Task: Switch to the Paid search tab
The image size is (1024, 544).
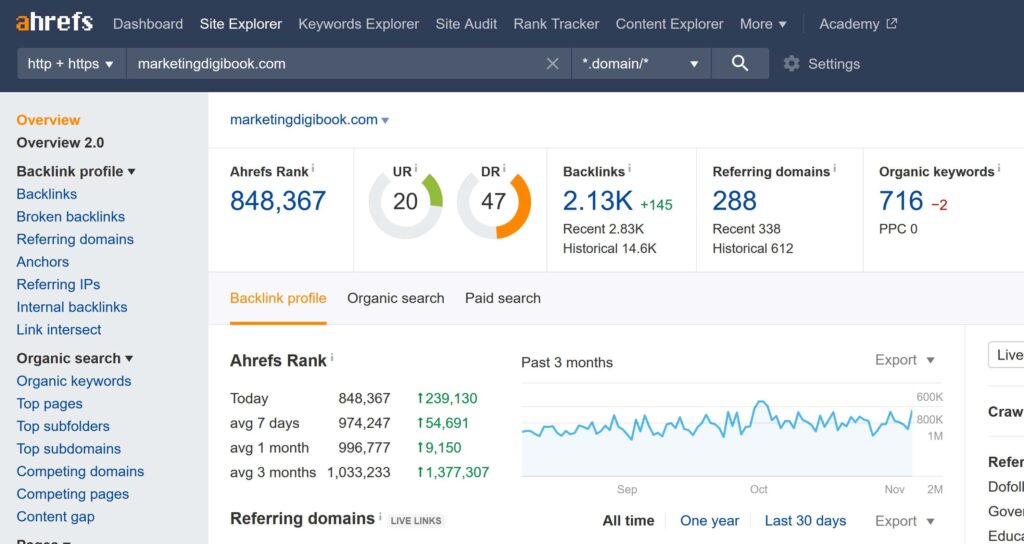Action: [503, 298]
